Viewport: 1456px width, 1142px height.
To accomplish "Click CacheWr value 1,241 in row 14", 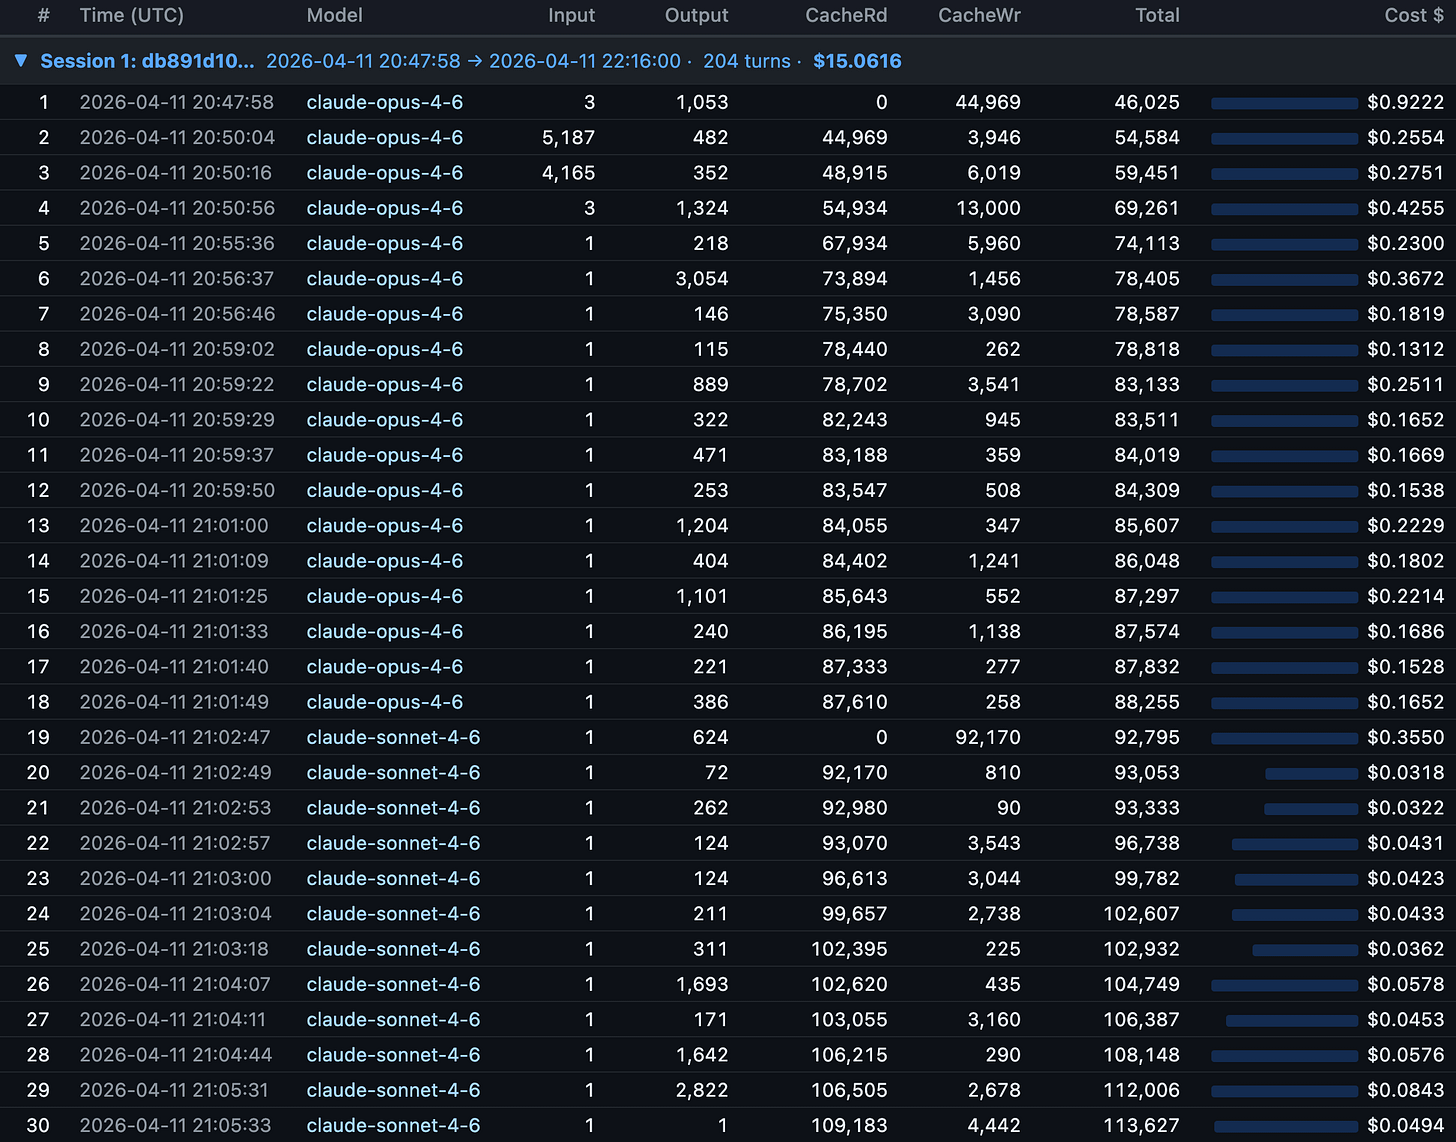I will 994,561.
